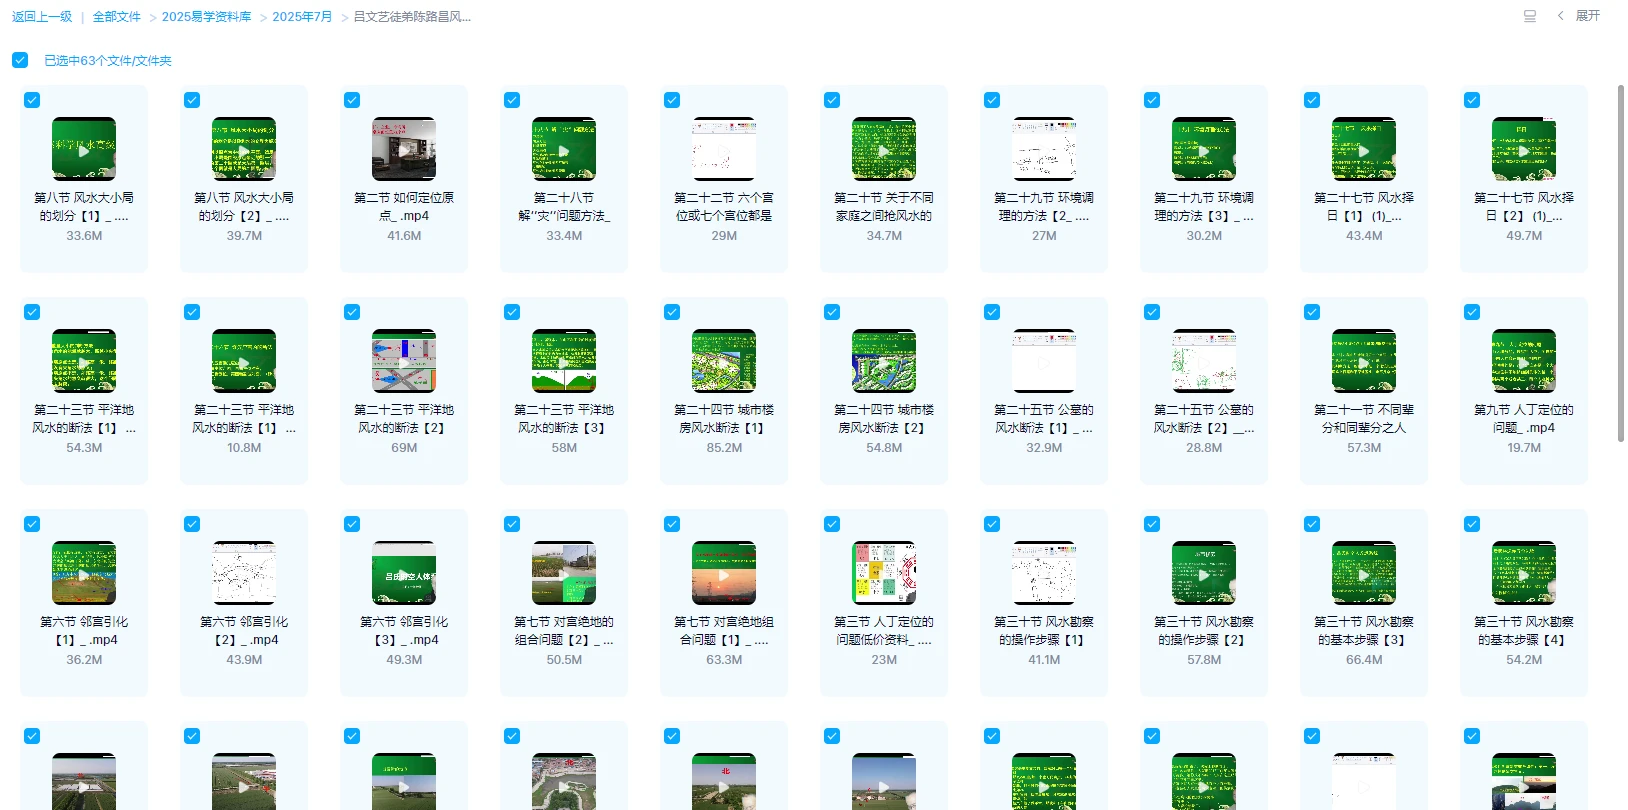Open 2025易学资料库 breadcrumb folder
Image resolution: width=1628 pixels, height=810 pixels.
click(207, 17)
